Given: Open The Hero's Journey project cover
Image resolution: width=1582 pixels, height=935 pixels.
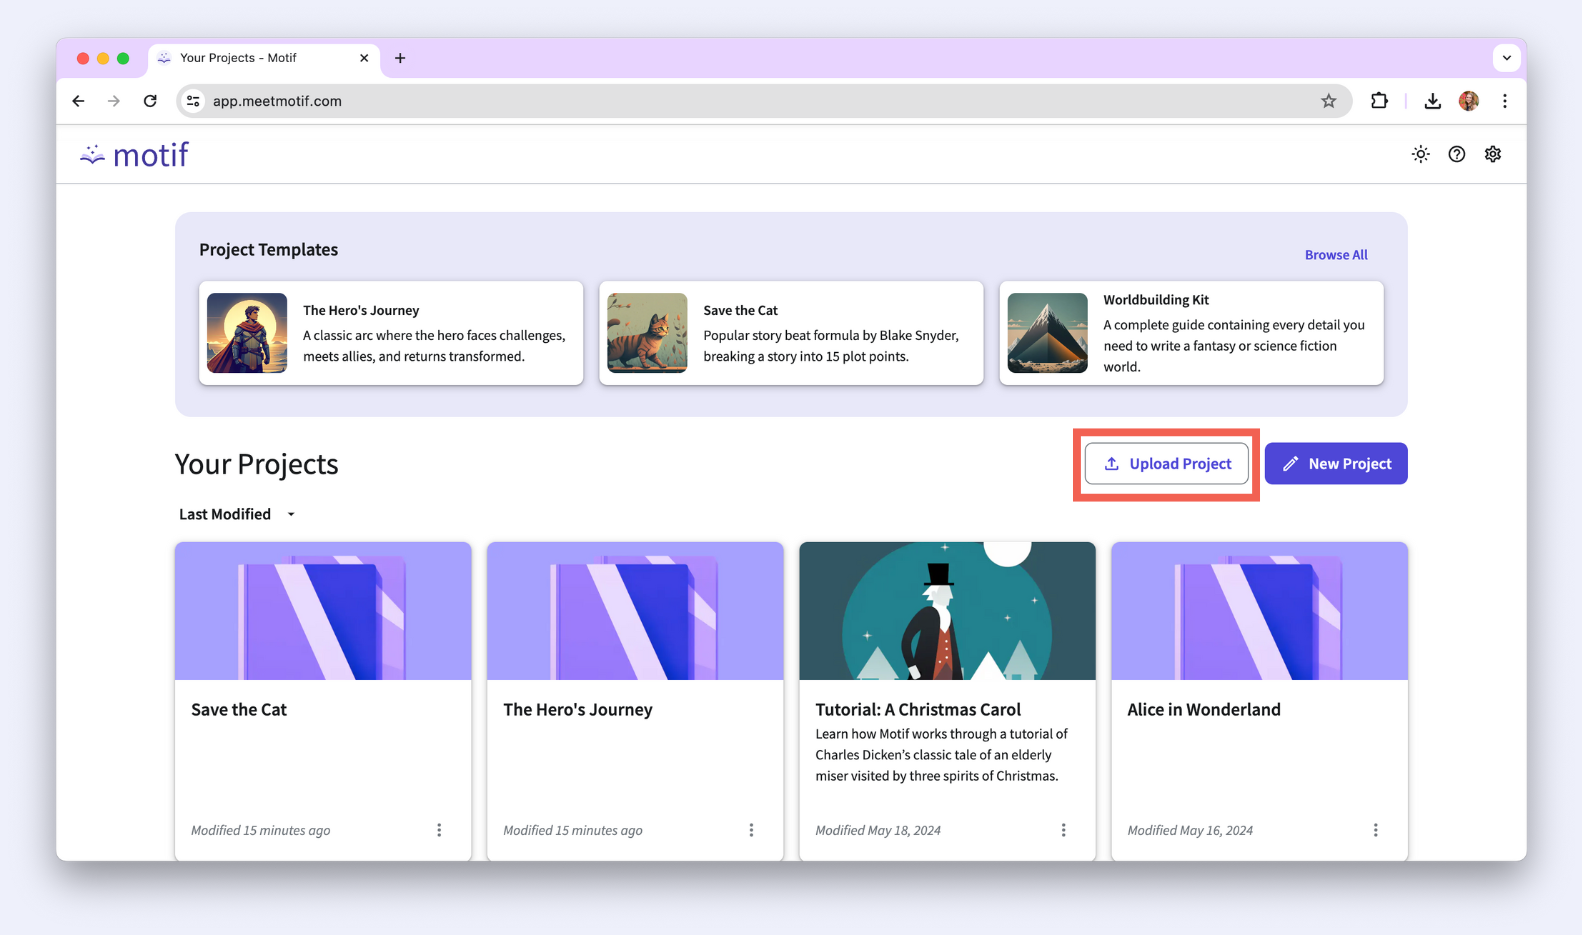Looking at the screenshot, I should coord(635,611).
